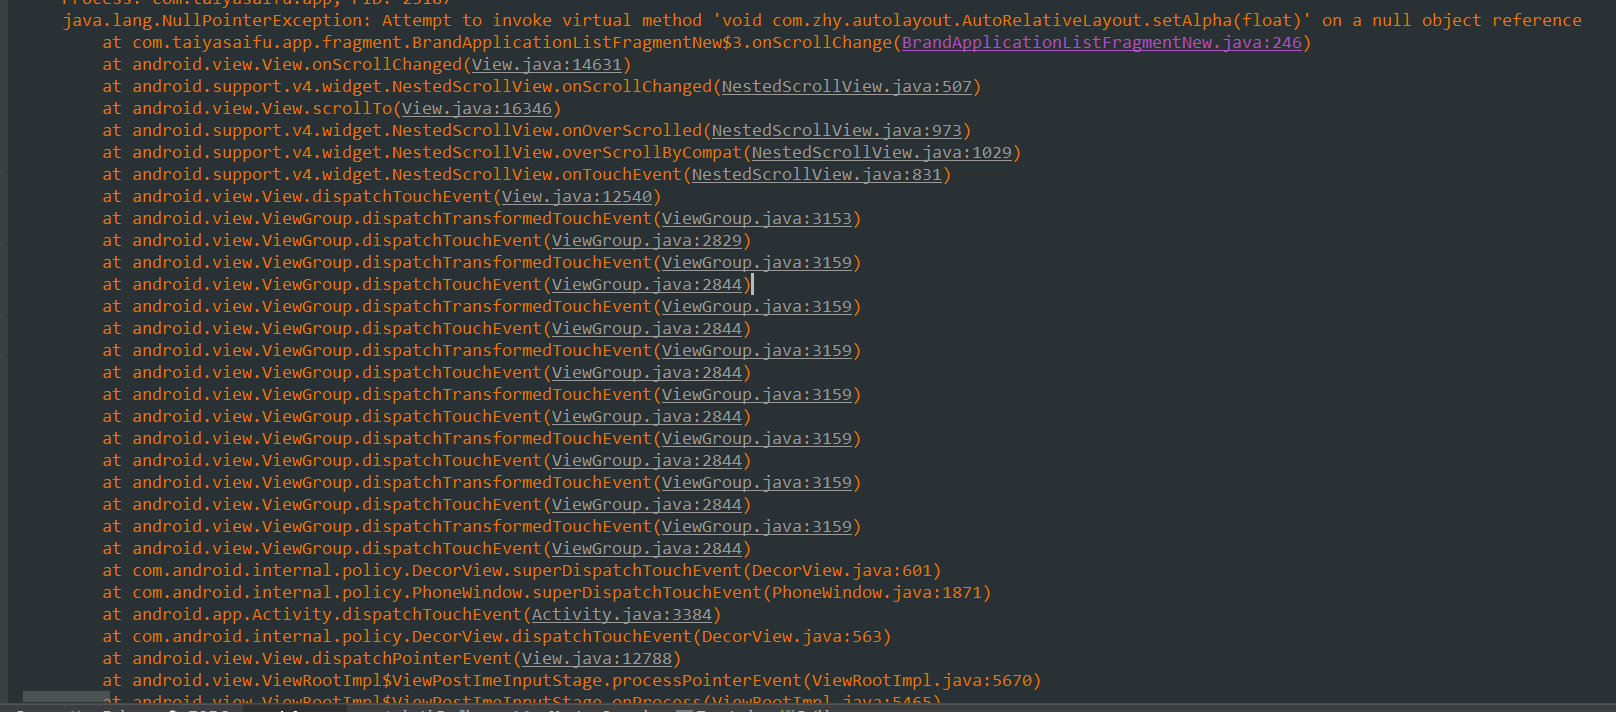The image size is (1616, 712).
Task: Open NestedScrollView.java:831 onTouchEvent link
Action: coord(817,175)
